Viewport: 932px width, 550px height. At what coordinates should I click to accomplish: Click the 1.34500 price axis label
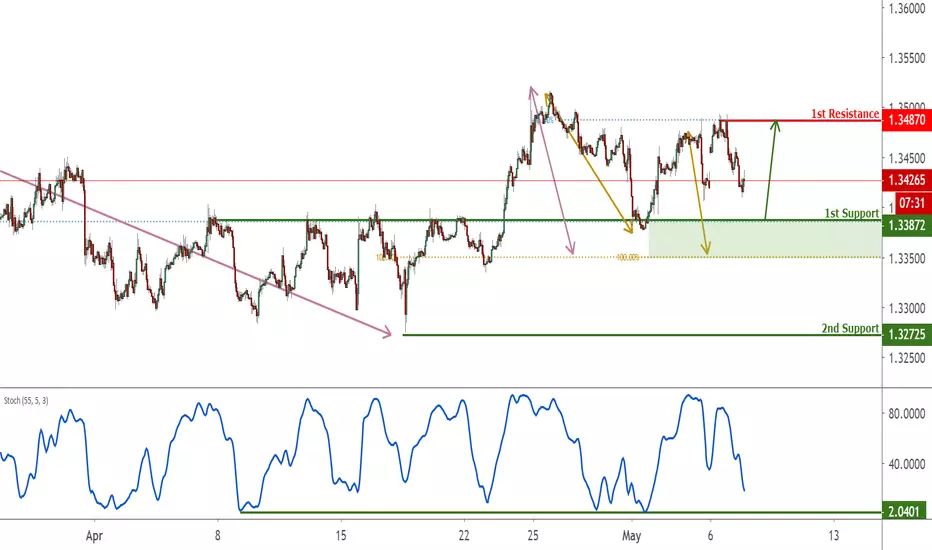(x=907, y=158)
